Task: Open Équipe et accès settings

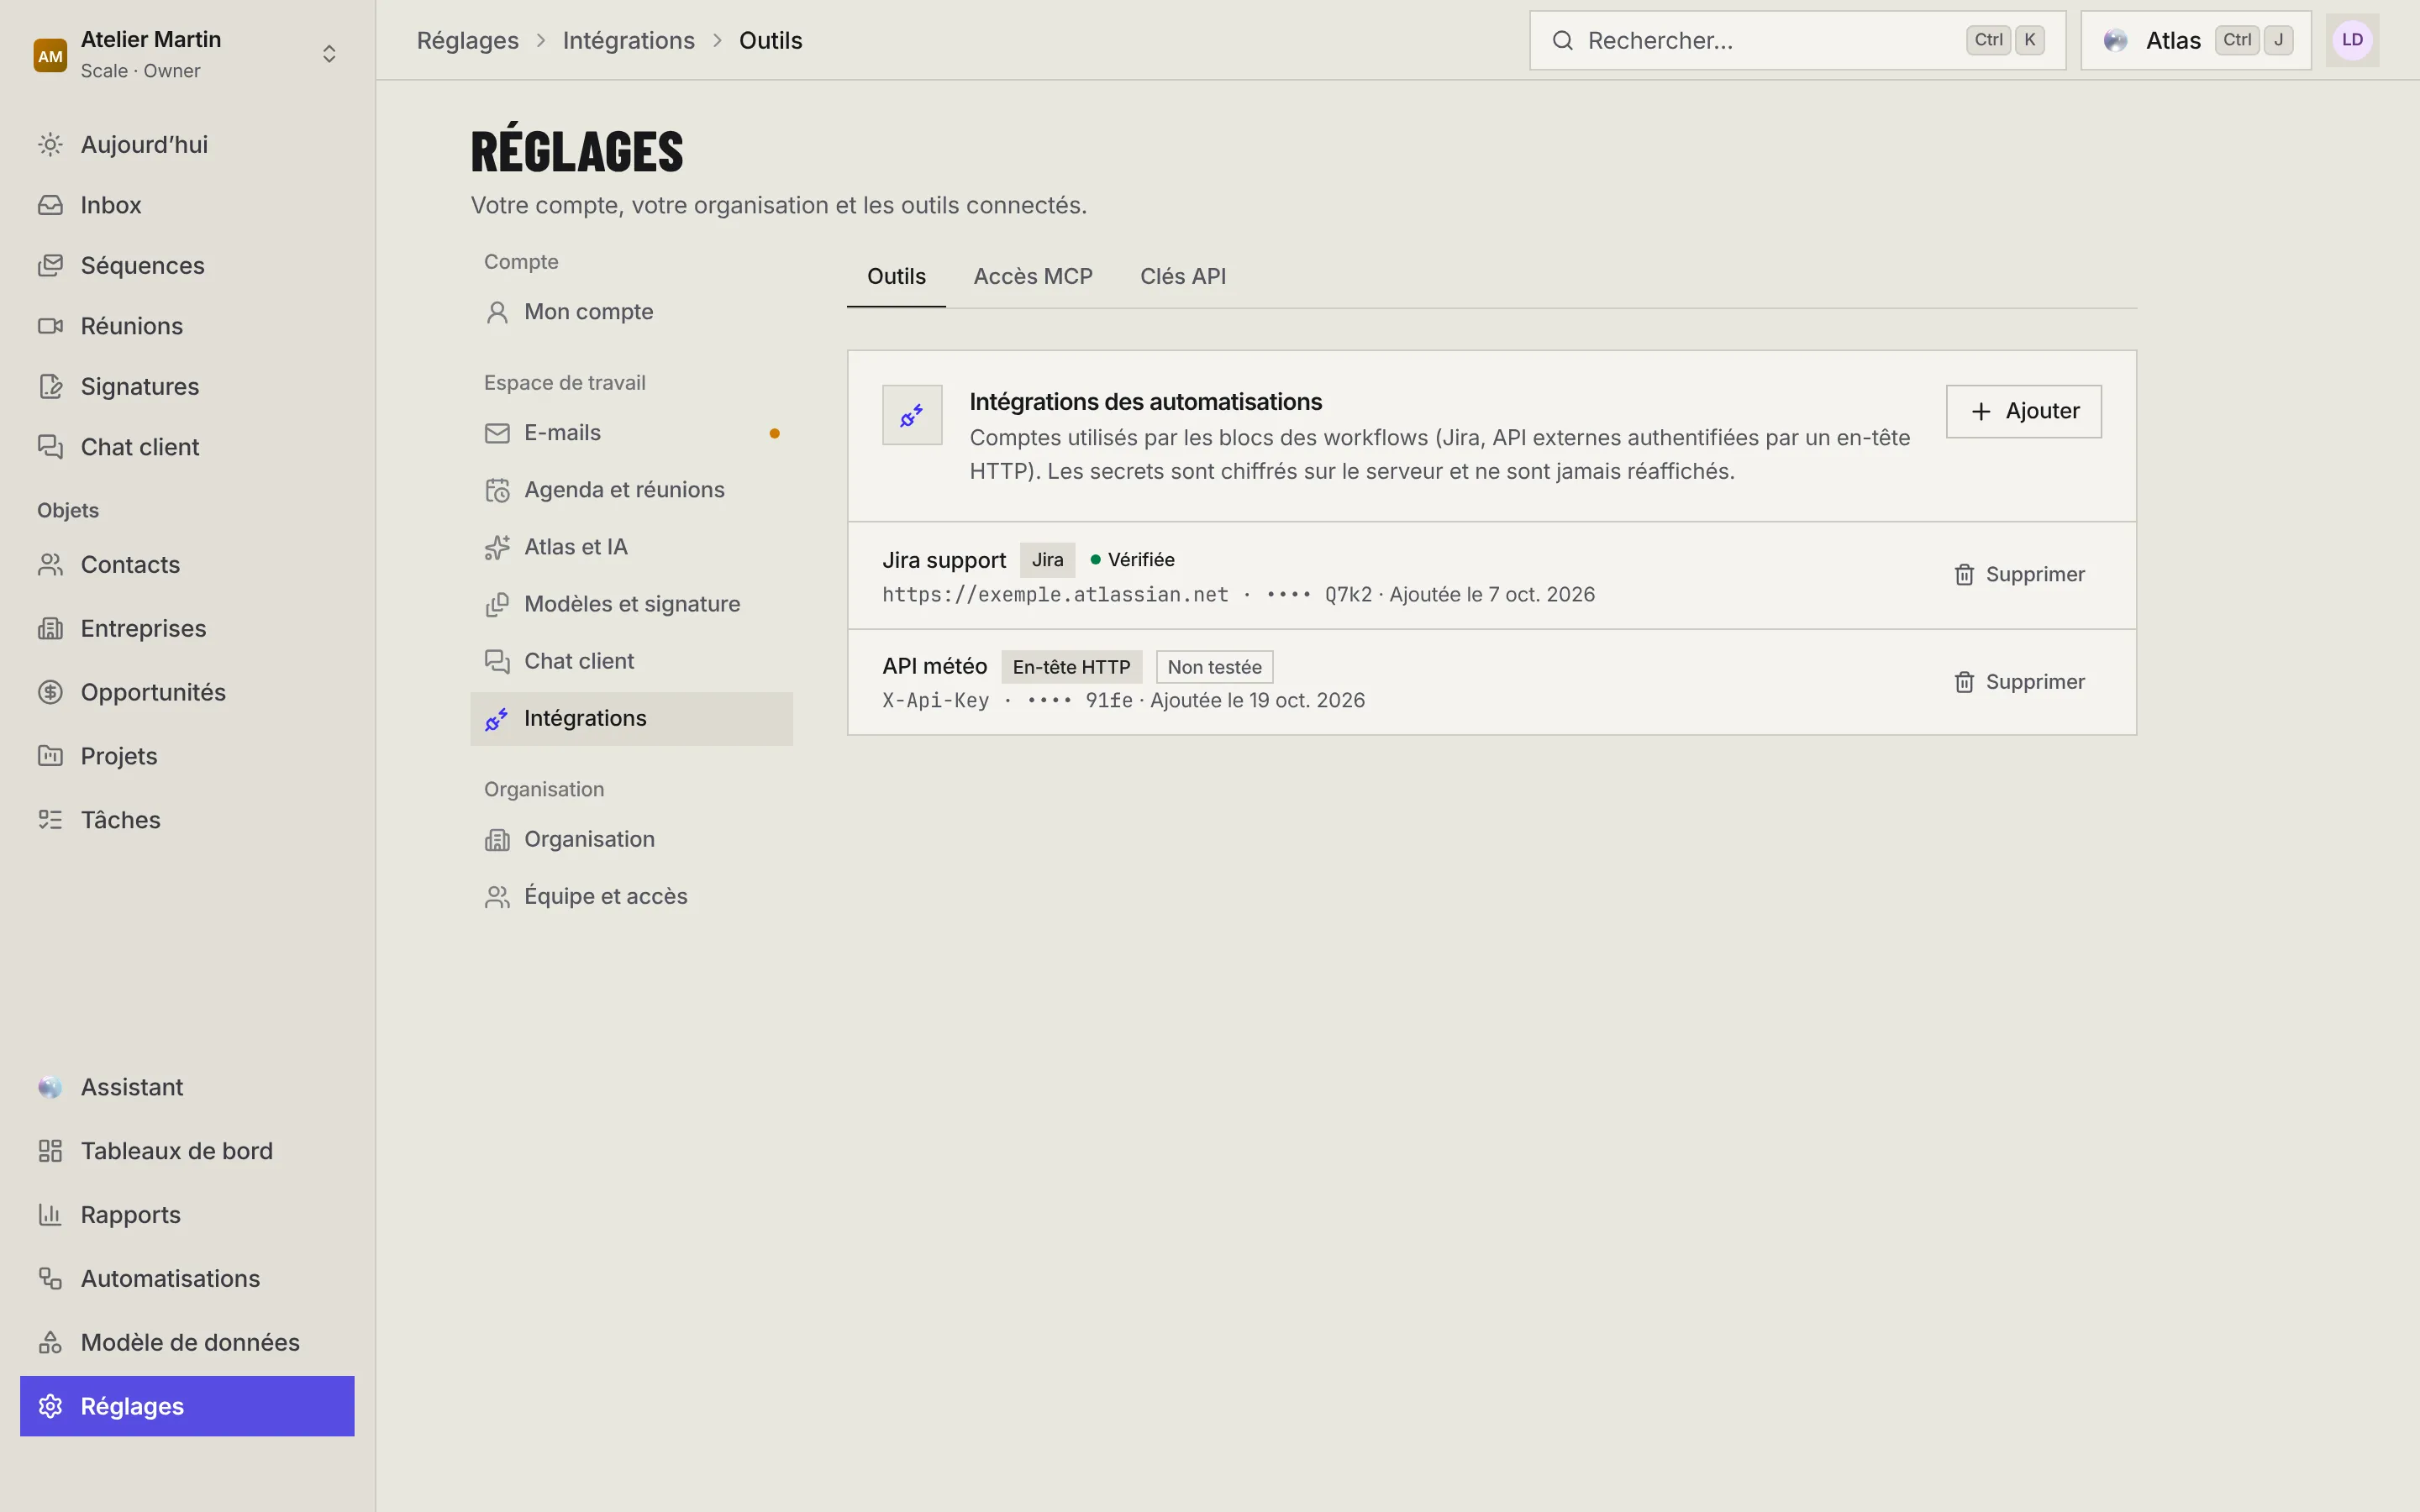Action: [x=631, y=896]
